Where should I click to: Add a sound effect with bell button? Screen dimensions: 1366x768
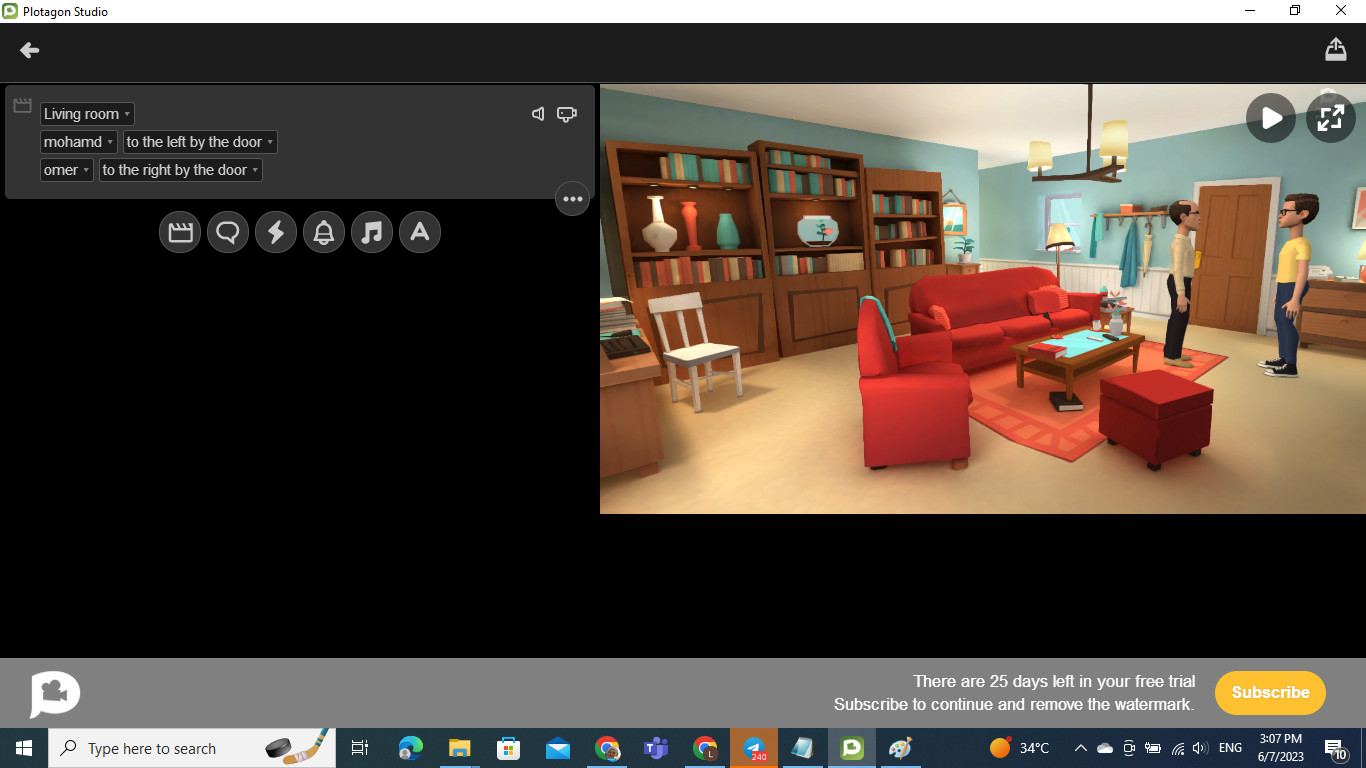(324, 233)
